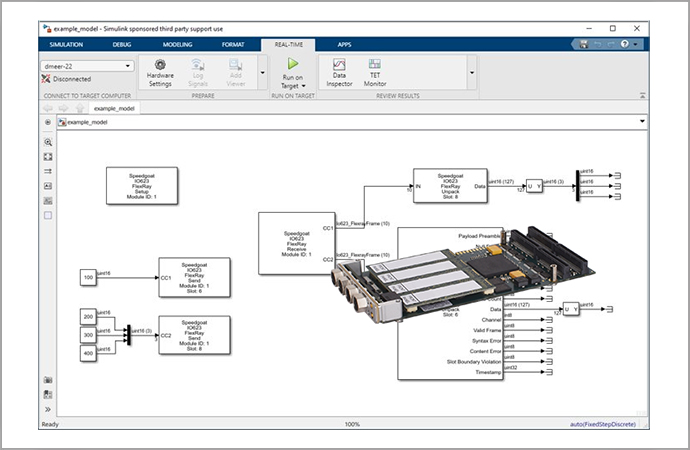The image size is (690, 450).
Task: Click the 100% zoom level indicator
Action: [x=352, y=424]
